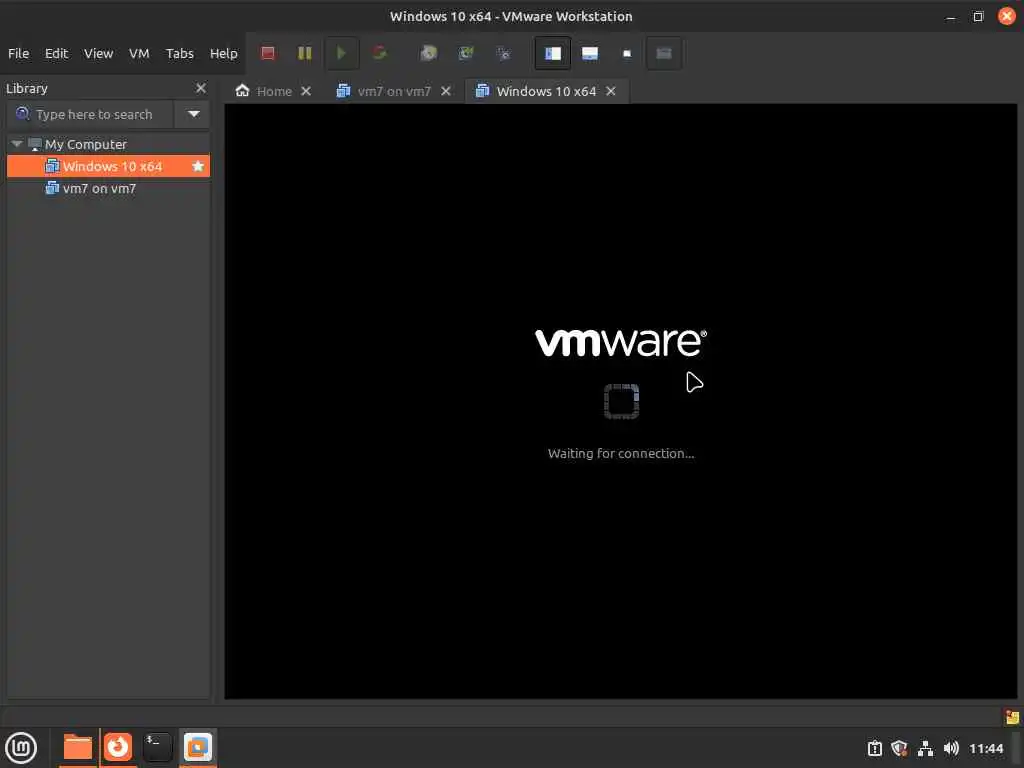Close the Home tab

pyautogui.click(x=306, y=91)
